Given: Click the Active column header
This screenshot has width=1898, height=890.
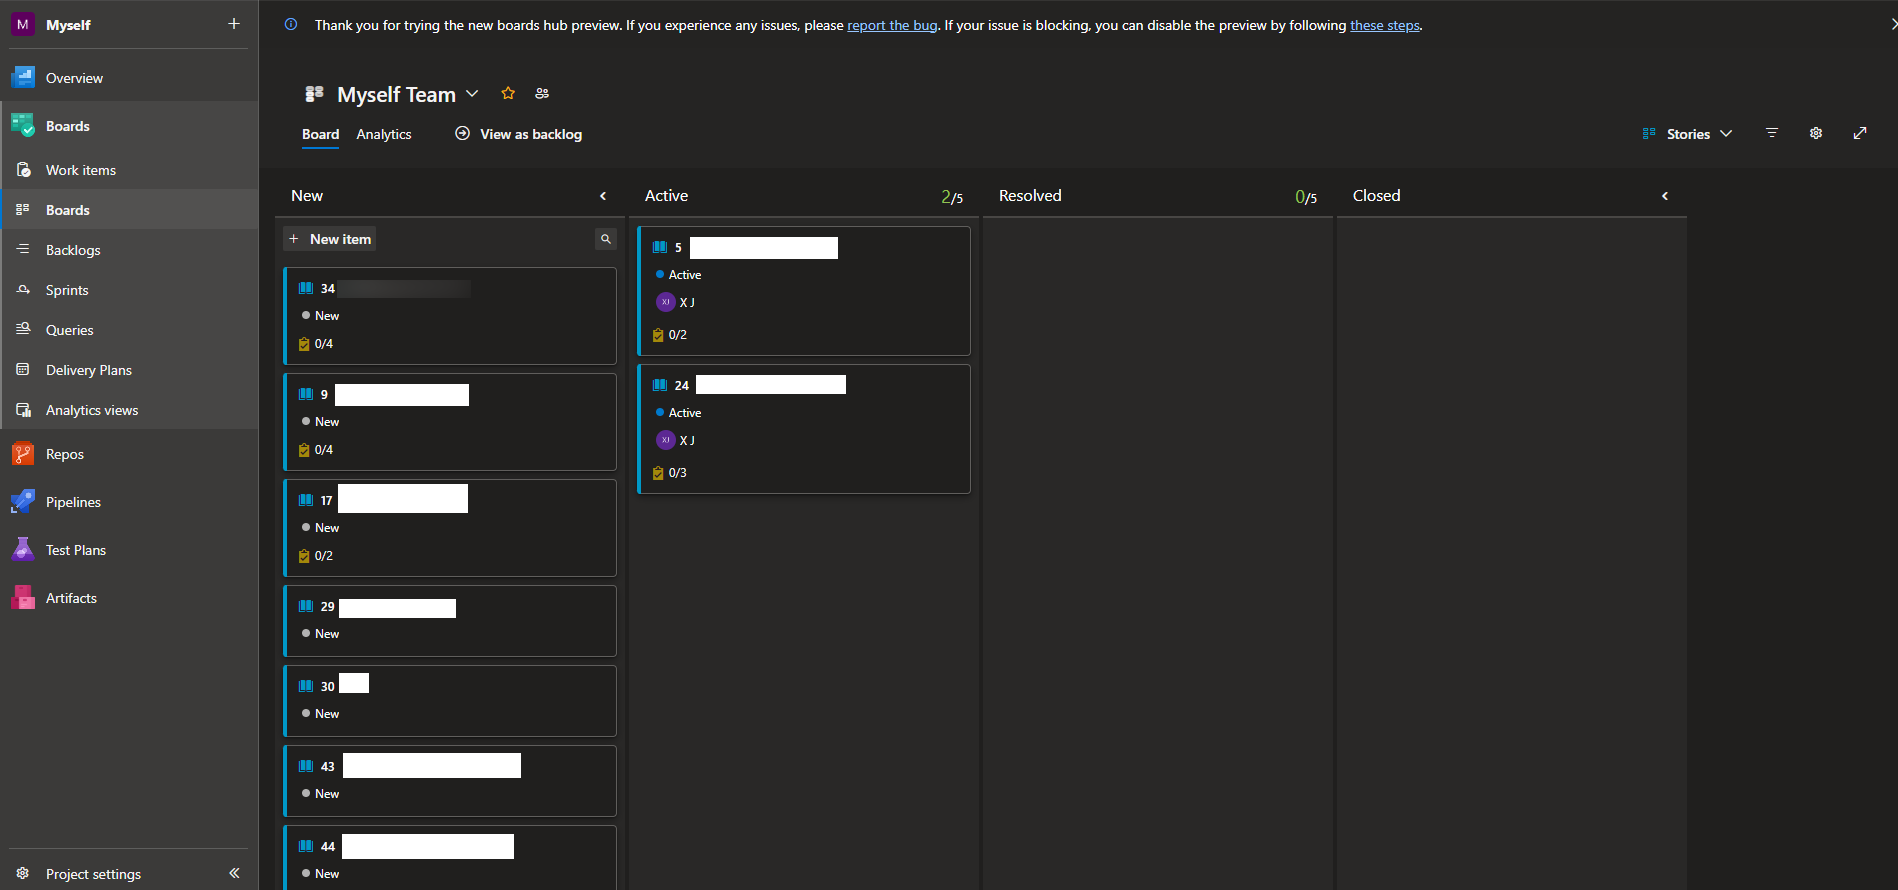Looking at the screenshot, I should tap(666, 196).
